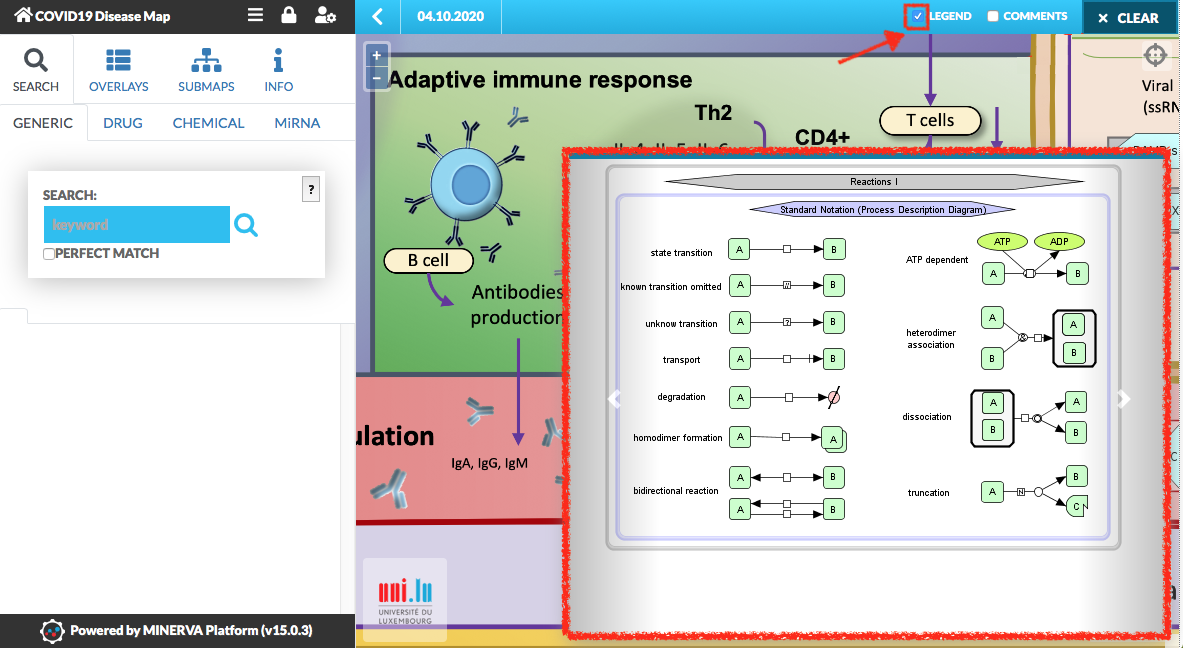This screenshot has width=1183, height=648.
Task: Uncheck the Legend checkbox
Action: (x=917, y=16)
